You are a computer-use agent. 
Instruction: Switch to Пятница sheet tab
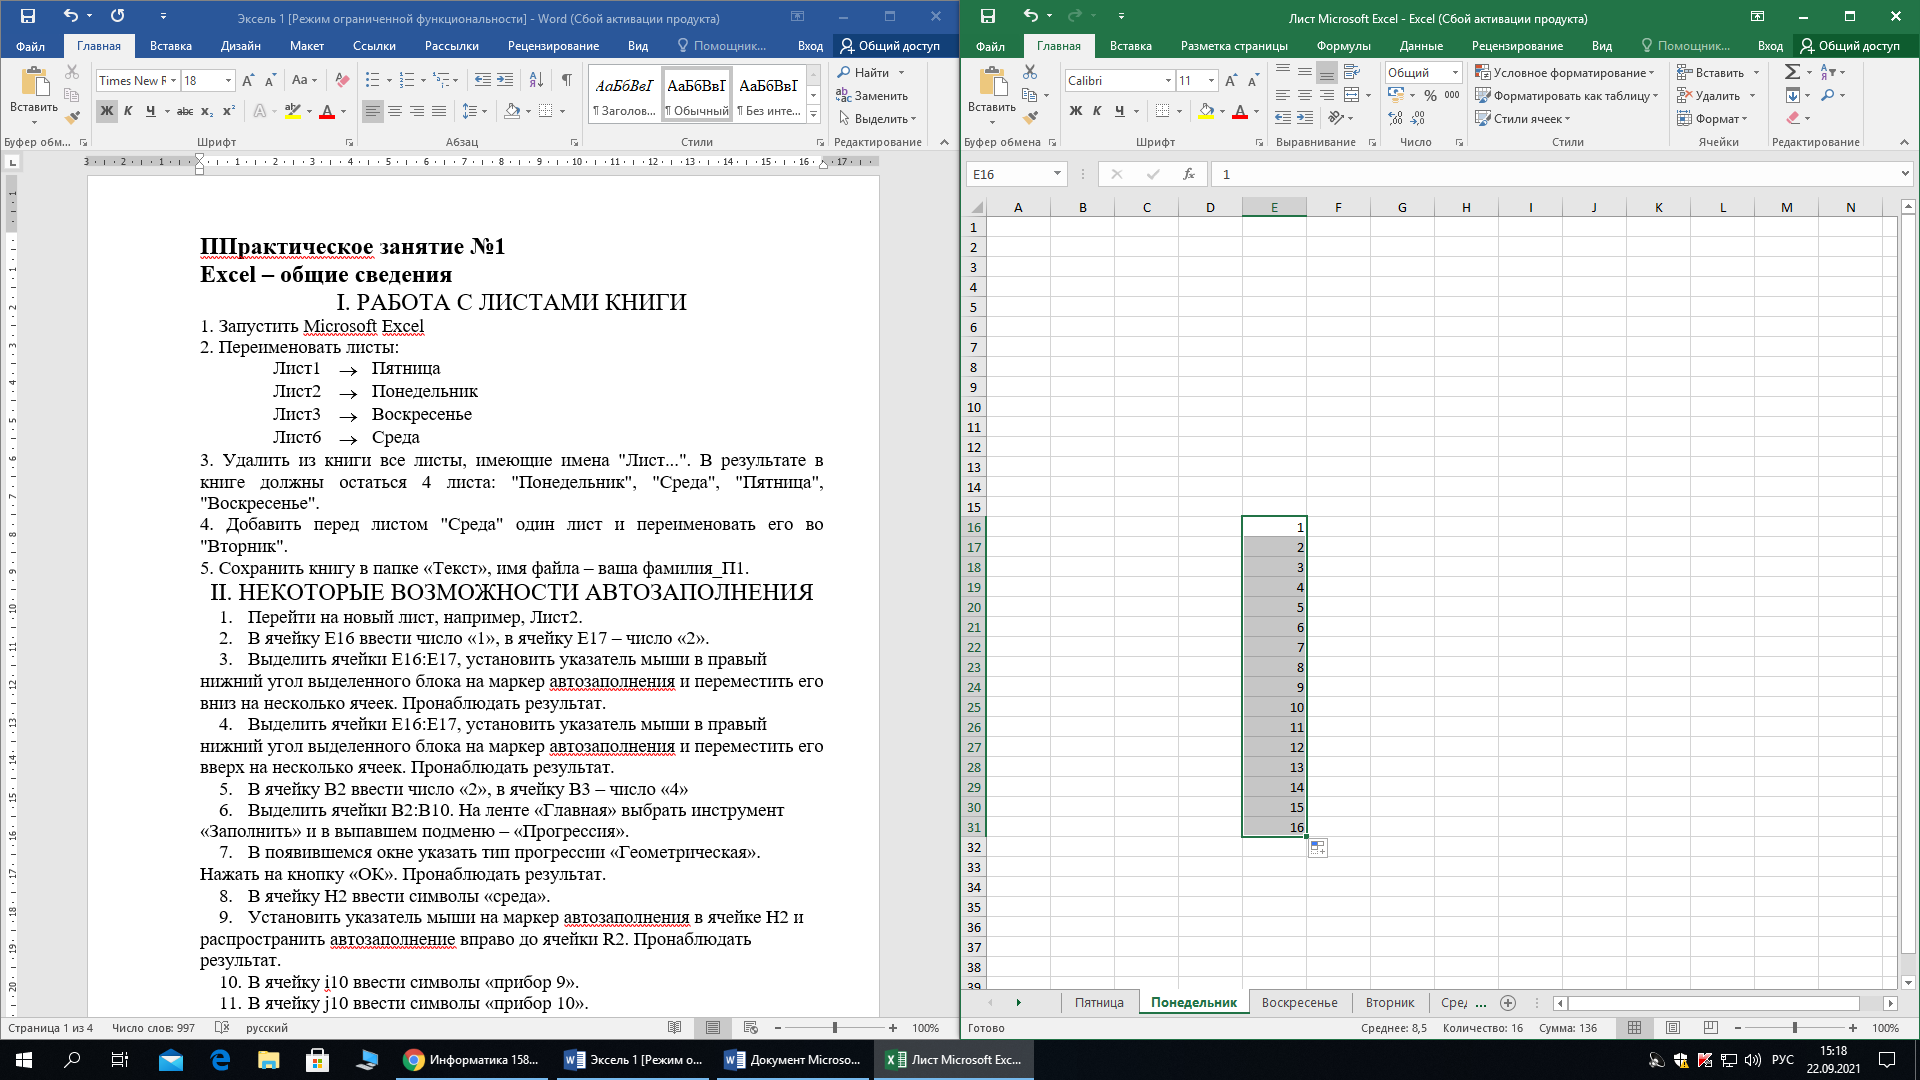[1099, 1002]
